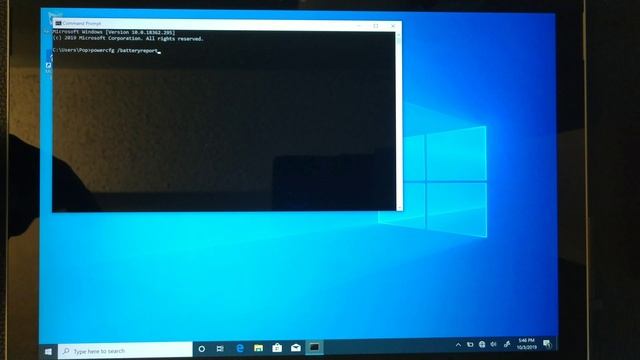Open the network globe tray icon
This screenshot has width=640, height=360.
click(x=482, y=344)
